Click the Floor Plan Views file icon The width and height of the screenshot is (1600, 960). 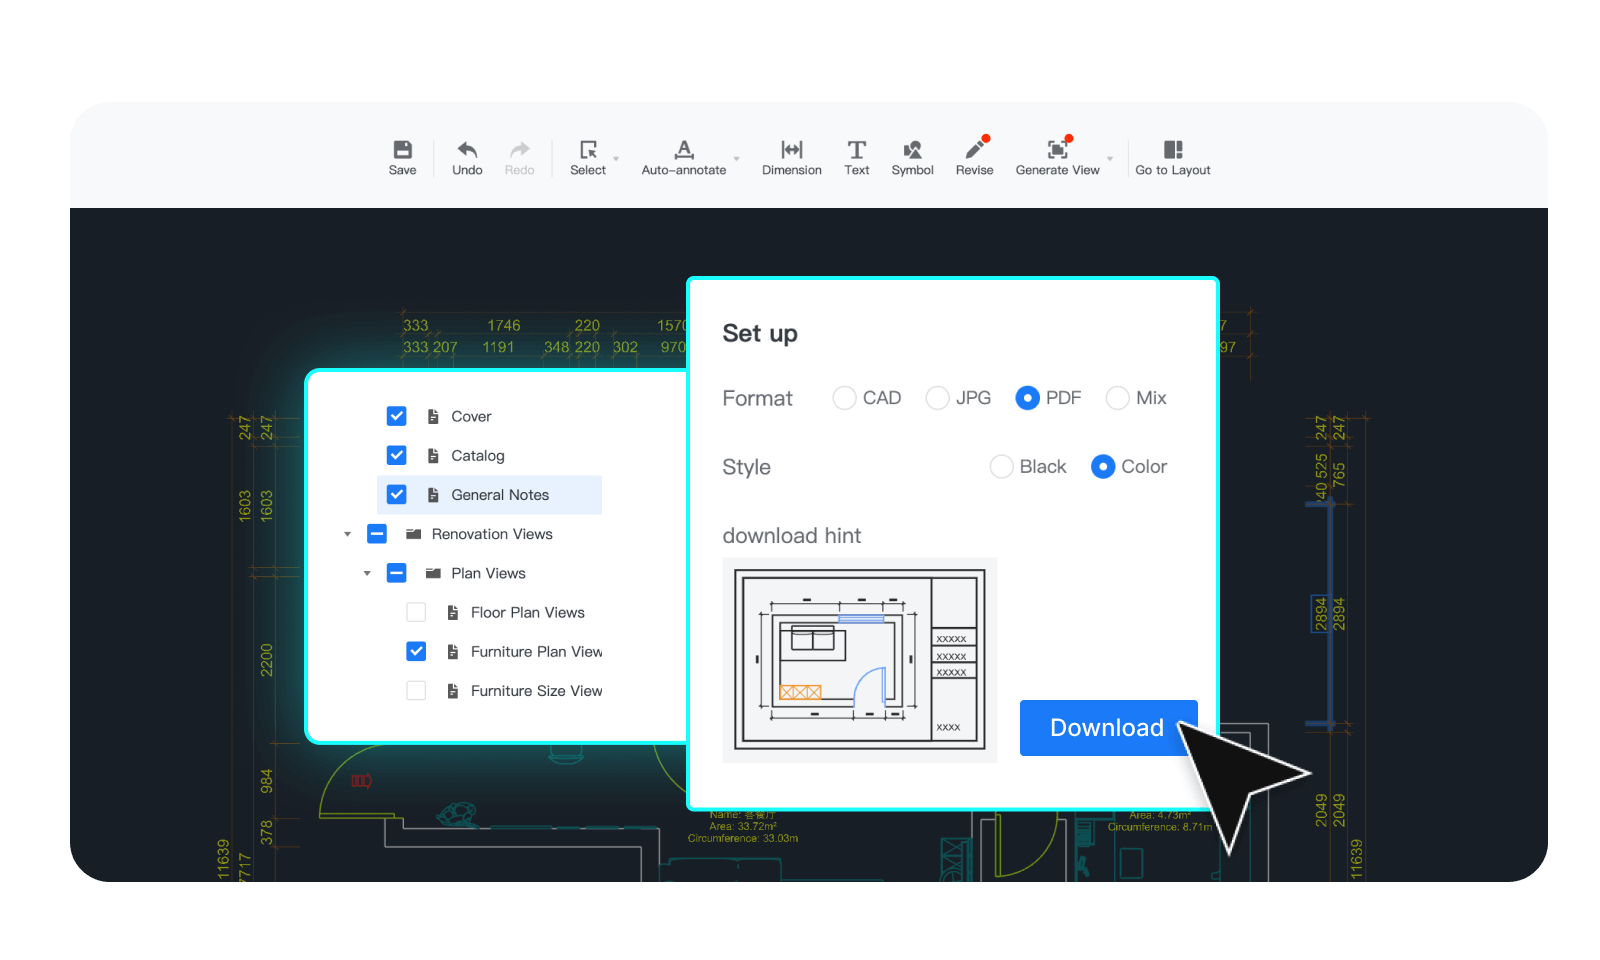click(x=453, y=612)
